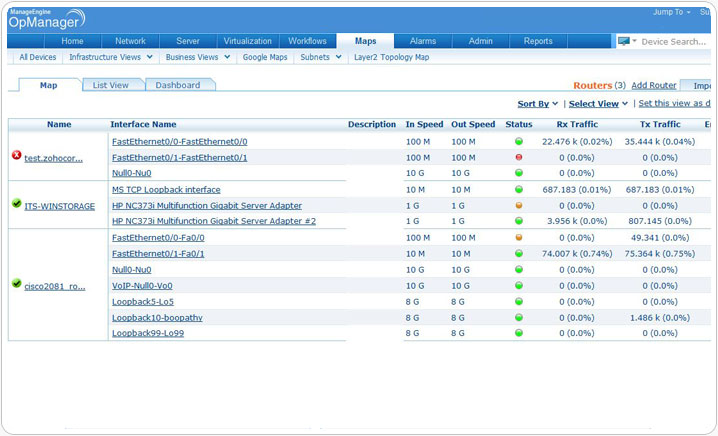718x436 pixels.
Task: Click Tx value 35.444 k (0.04%)
Action: coord(660,142)
